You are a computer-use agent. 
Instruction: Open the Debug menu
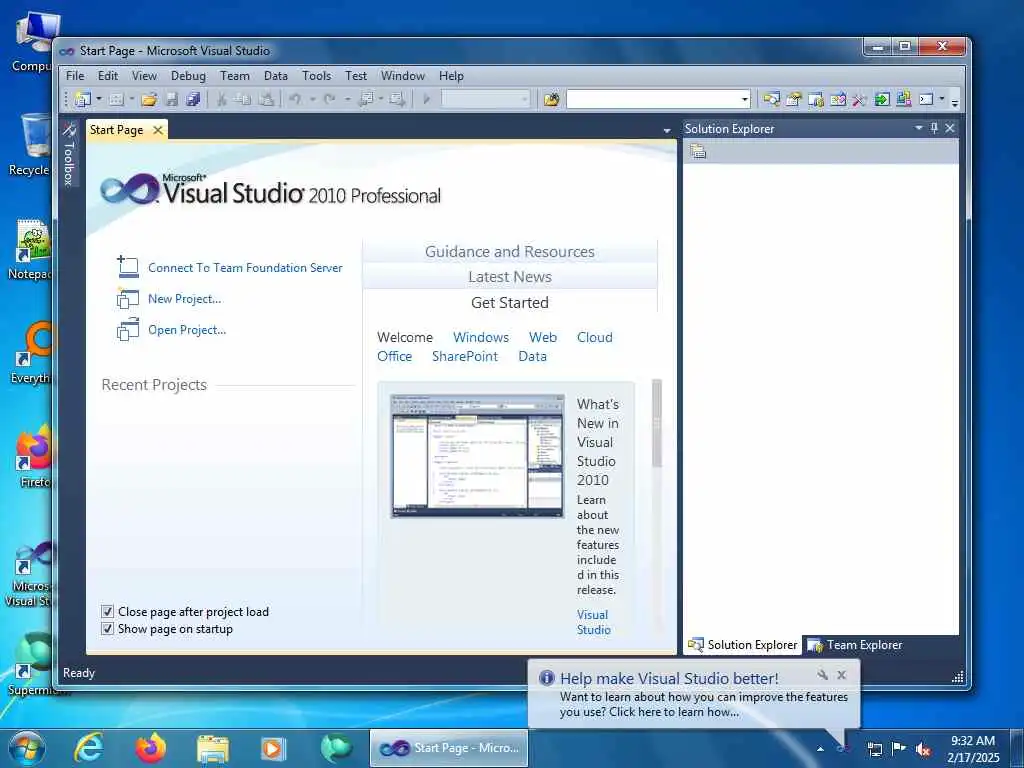tap(188, 76)
